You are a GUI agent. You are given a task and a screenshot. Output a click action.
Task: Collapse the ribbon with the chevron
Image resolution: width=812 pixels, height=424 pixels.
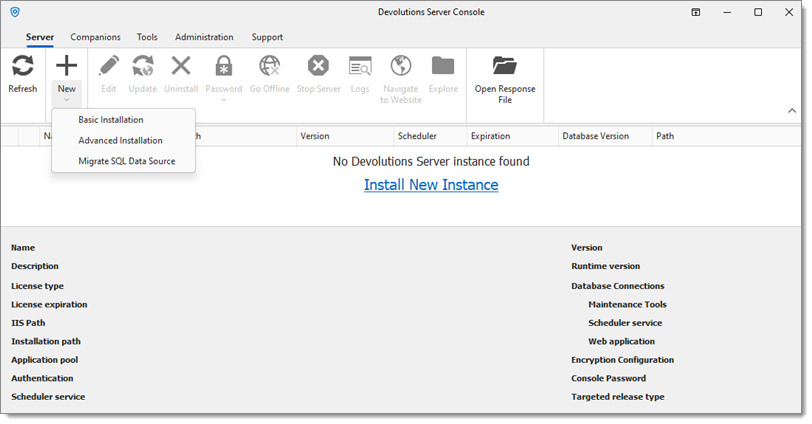[x=792, y=110]
